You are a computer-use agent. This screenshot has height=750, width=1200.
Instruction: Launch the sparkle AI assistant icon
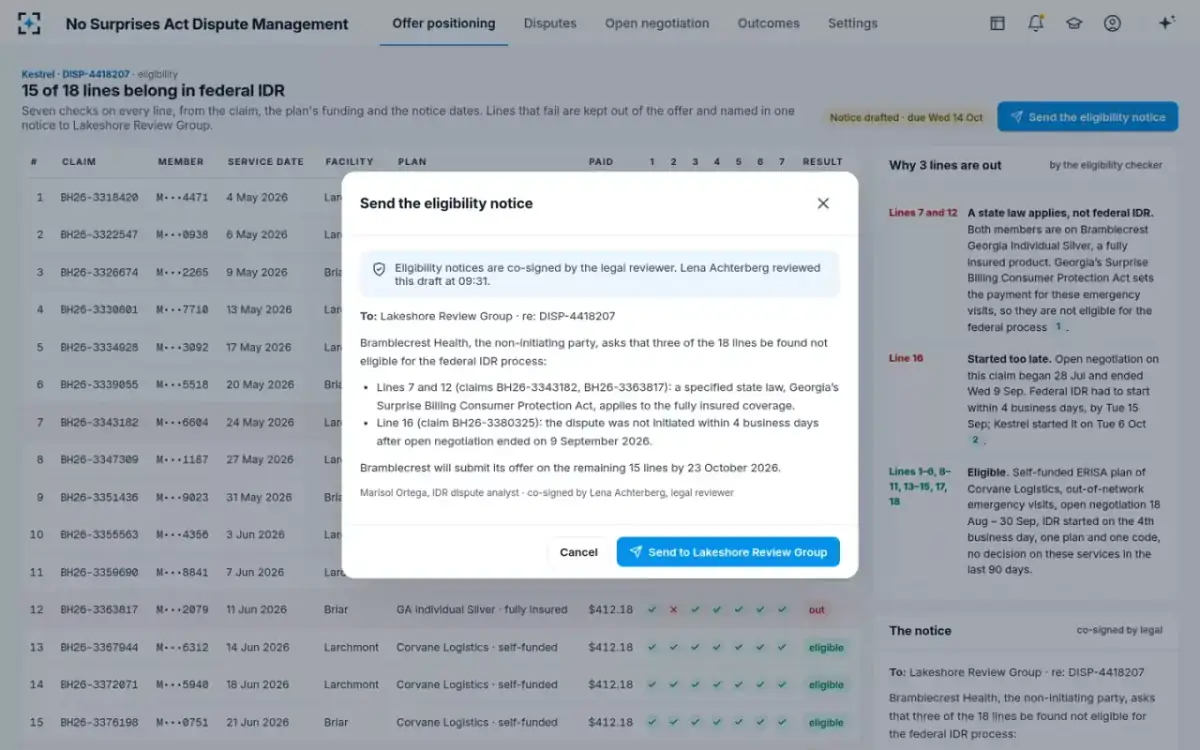pyautogui.click(x=1166, y=24)
